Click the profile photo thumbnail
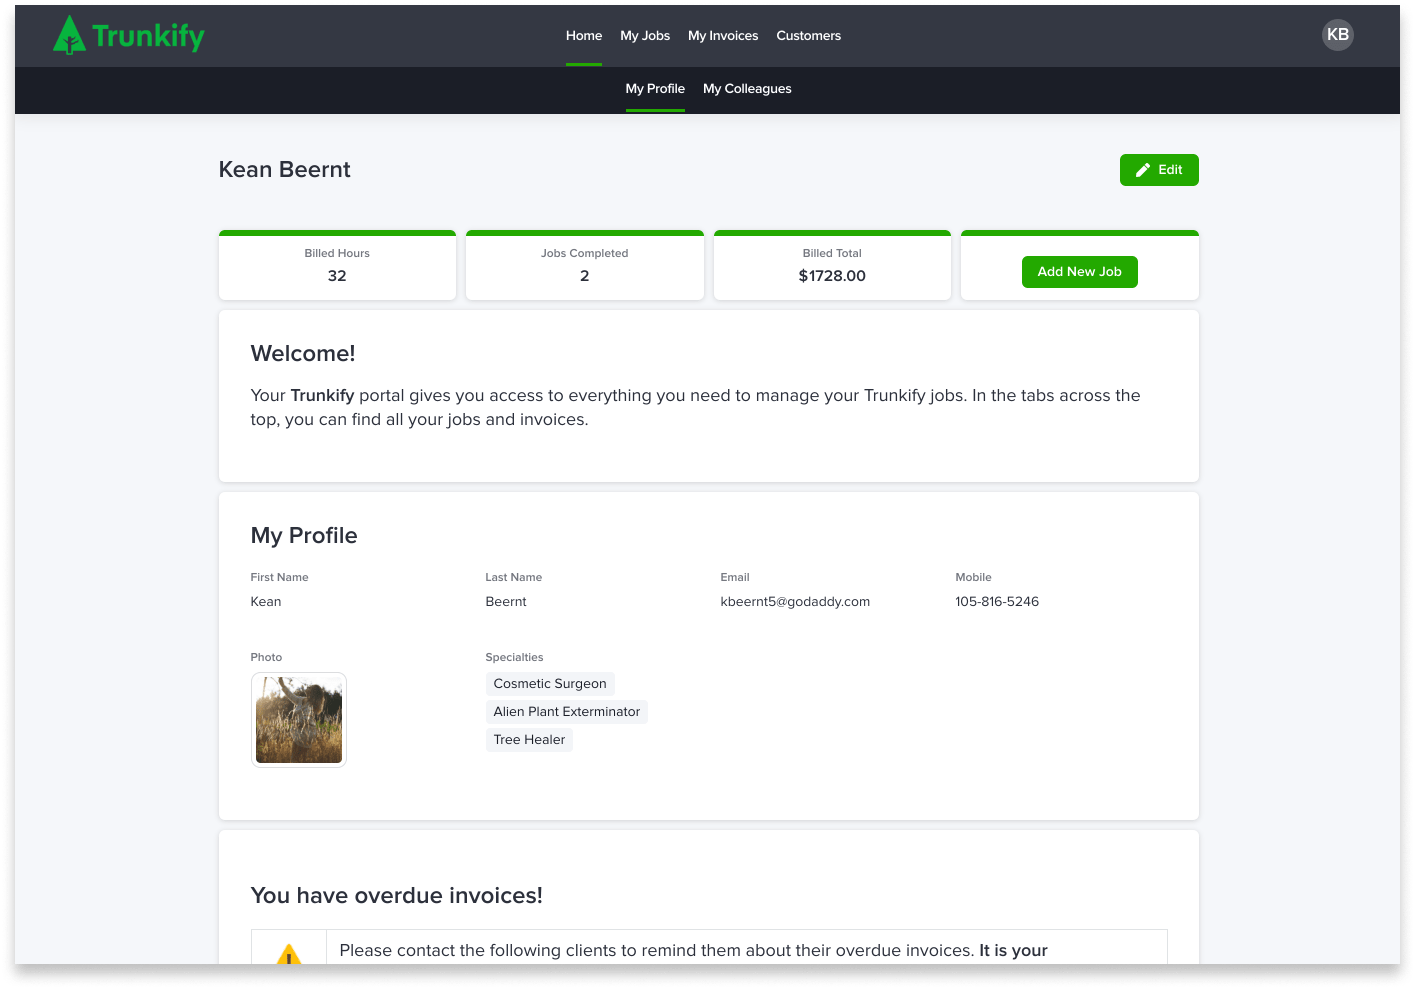Viewport: 1415px width, 989px height. (299, 720)
